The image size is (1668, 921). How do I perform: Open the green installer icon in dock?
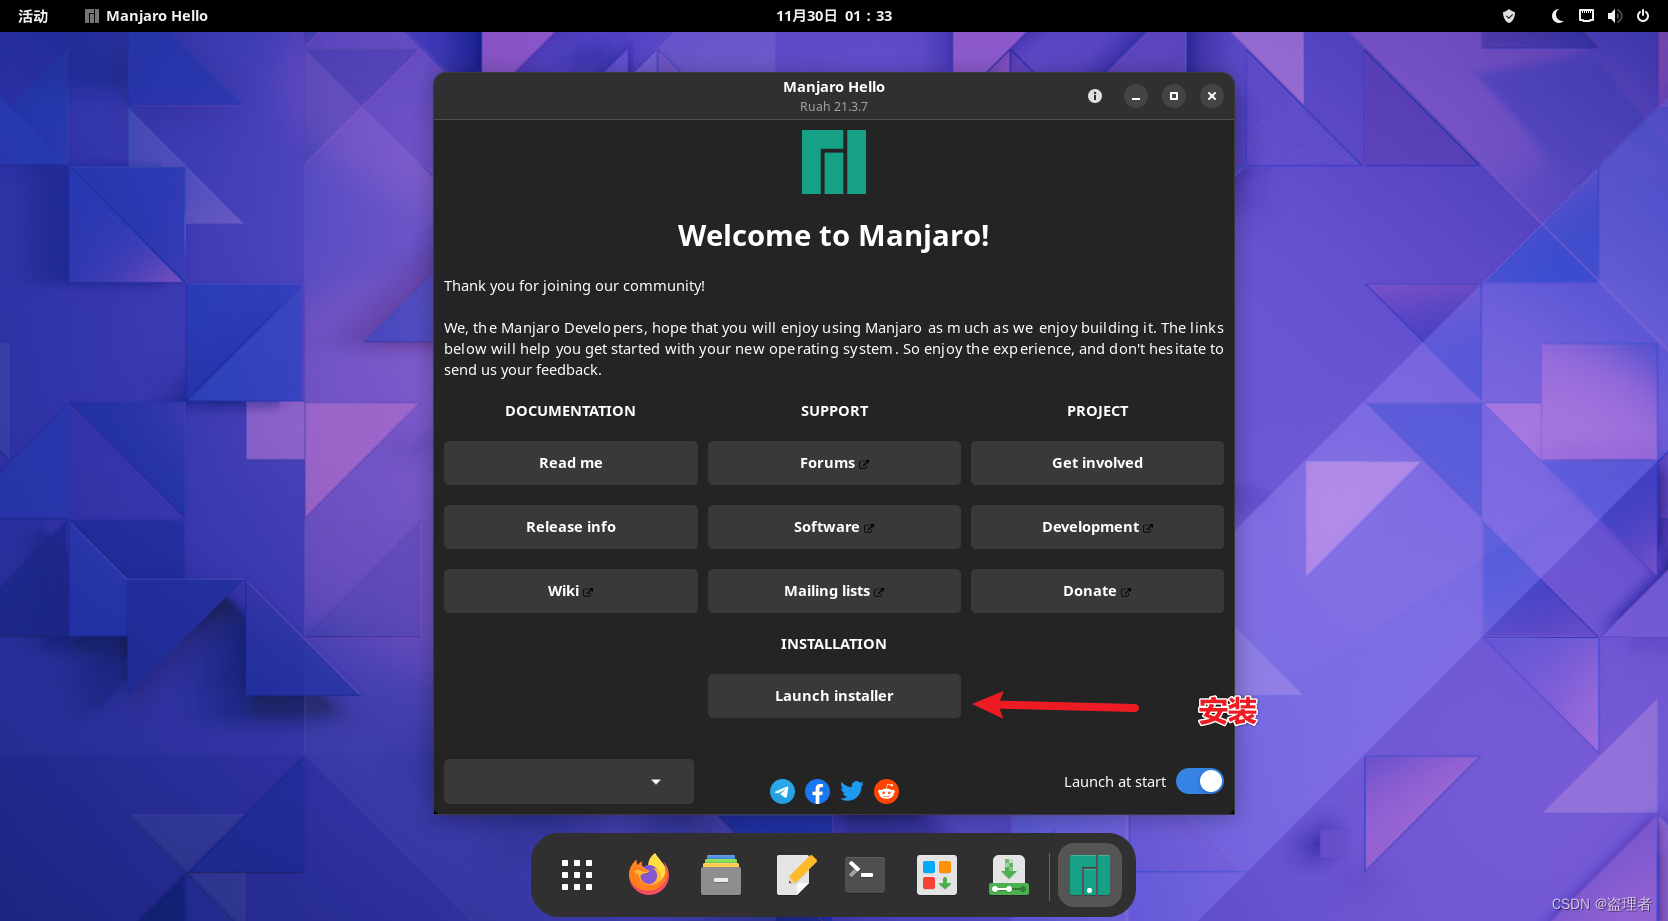(1009, 875)
